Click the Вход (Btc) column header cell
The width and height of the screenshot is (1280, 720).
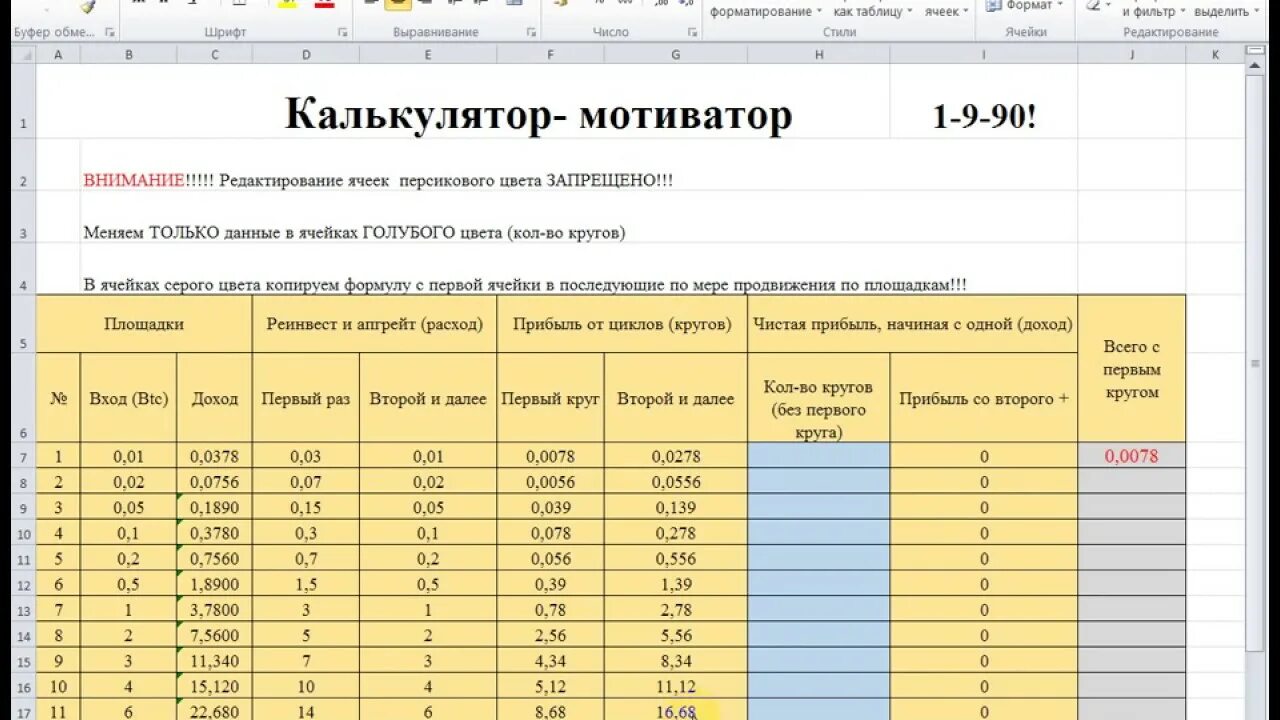click(x=129, y=398)
